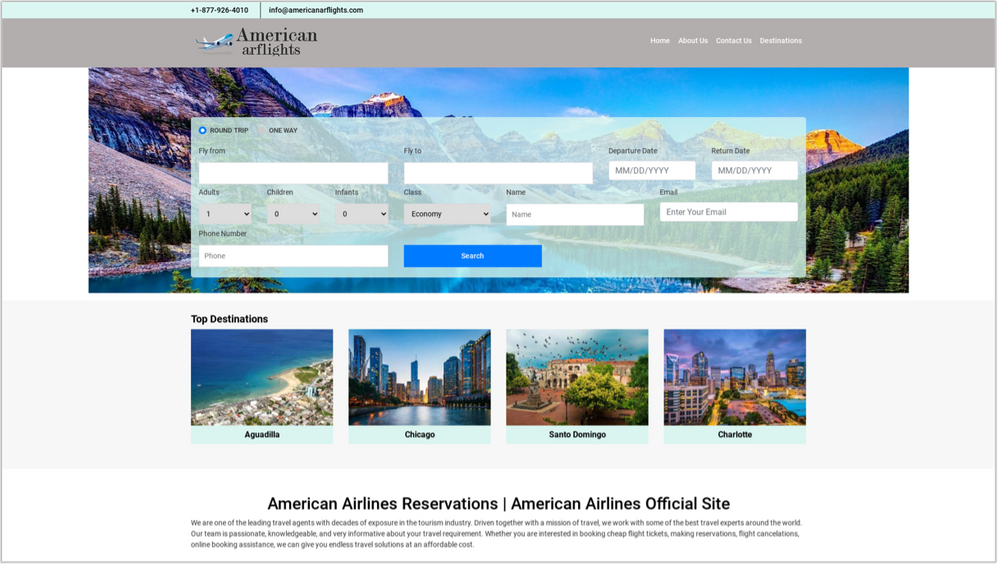Click the Enter Your Email field

point(730,212)
